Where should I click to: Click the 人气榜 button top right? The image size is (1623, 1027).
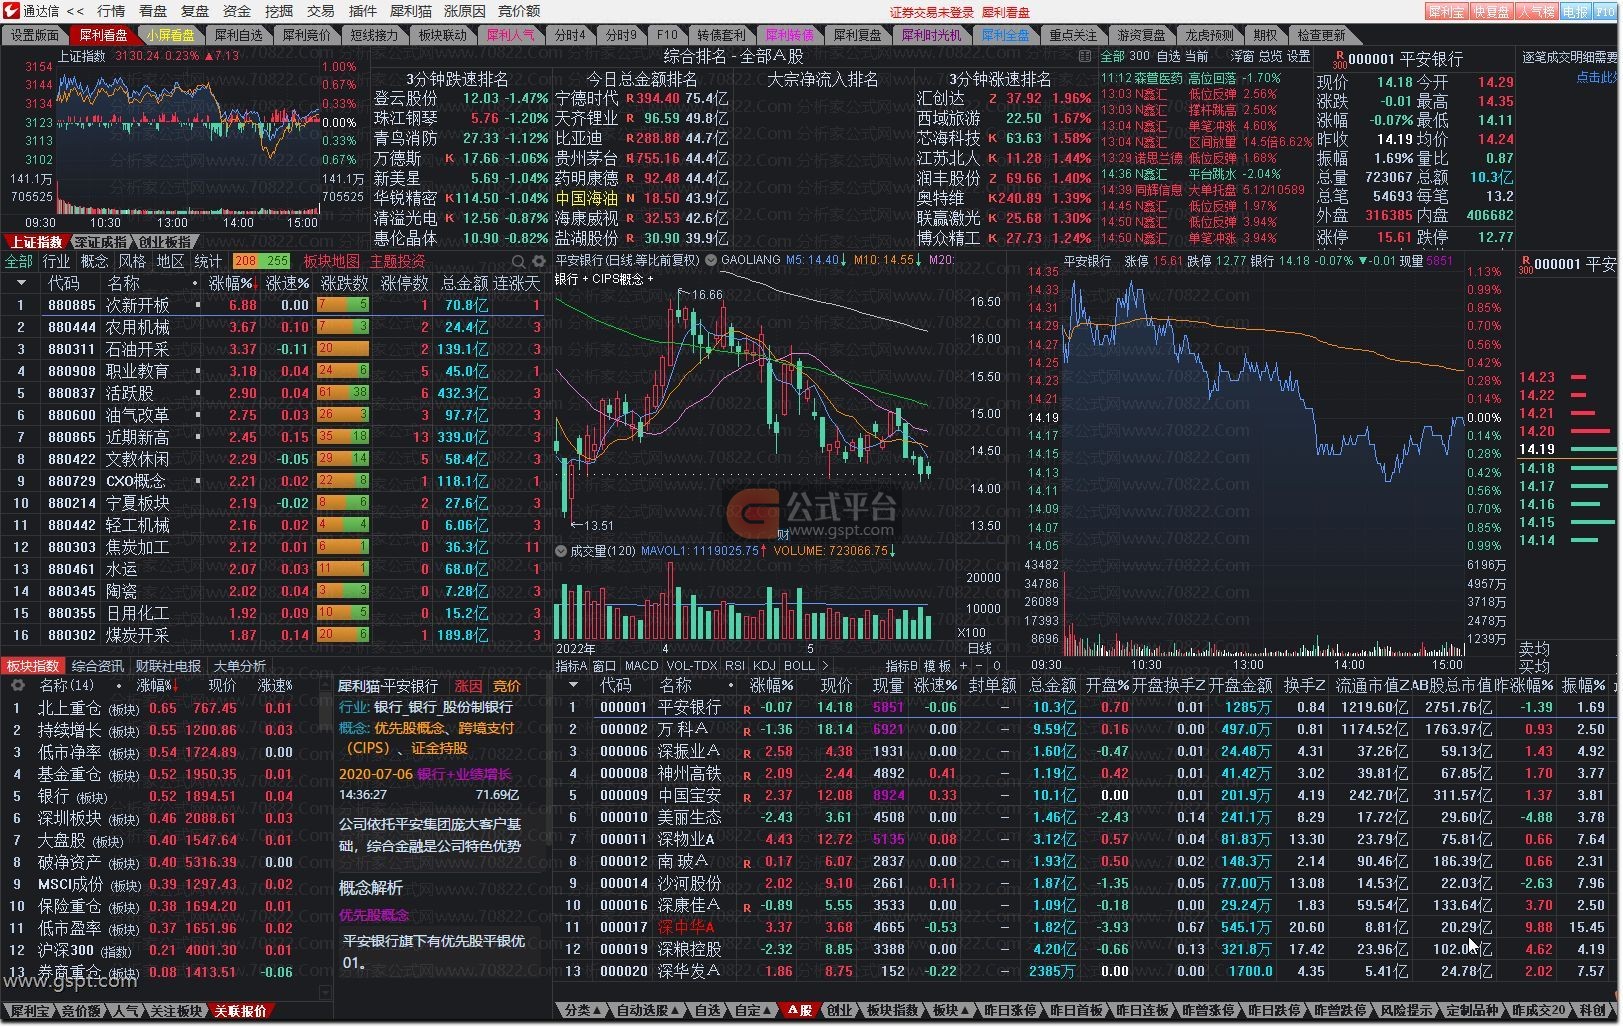1536,12
